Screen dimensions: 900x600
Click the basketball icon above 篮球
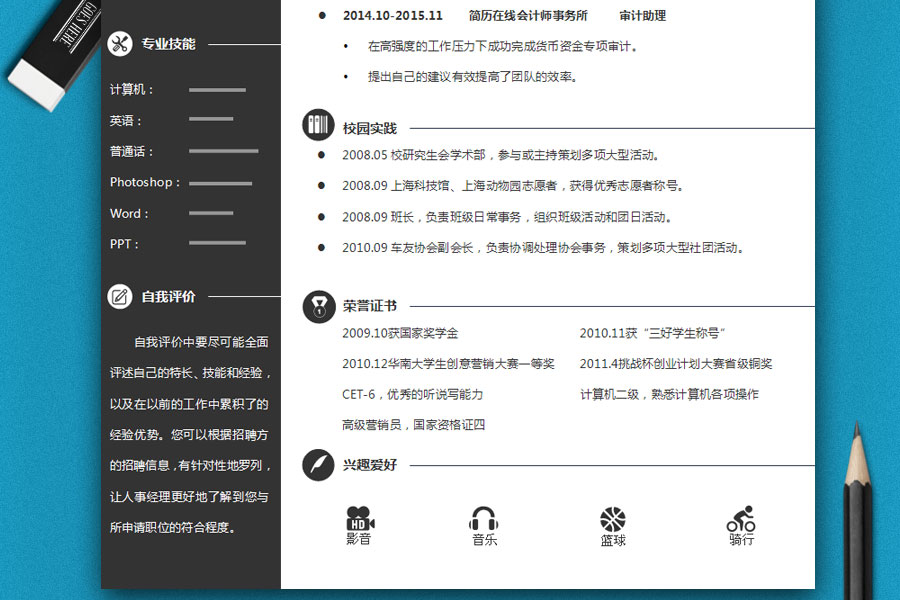click(613, 518)
